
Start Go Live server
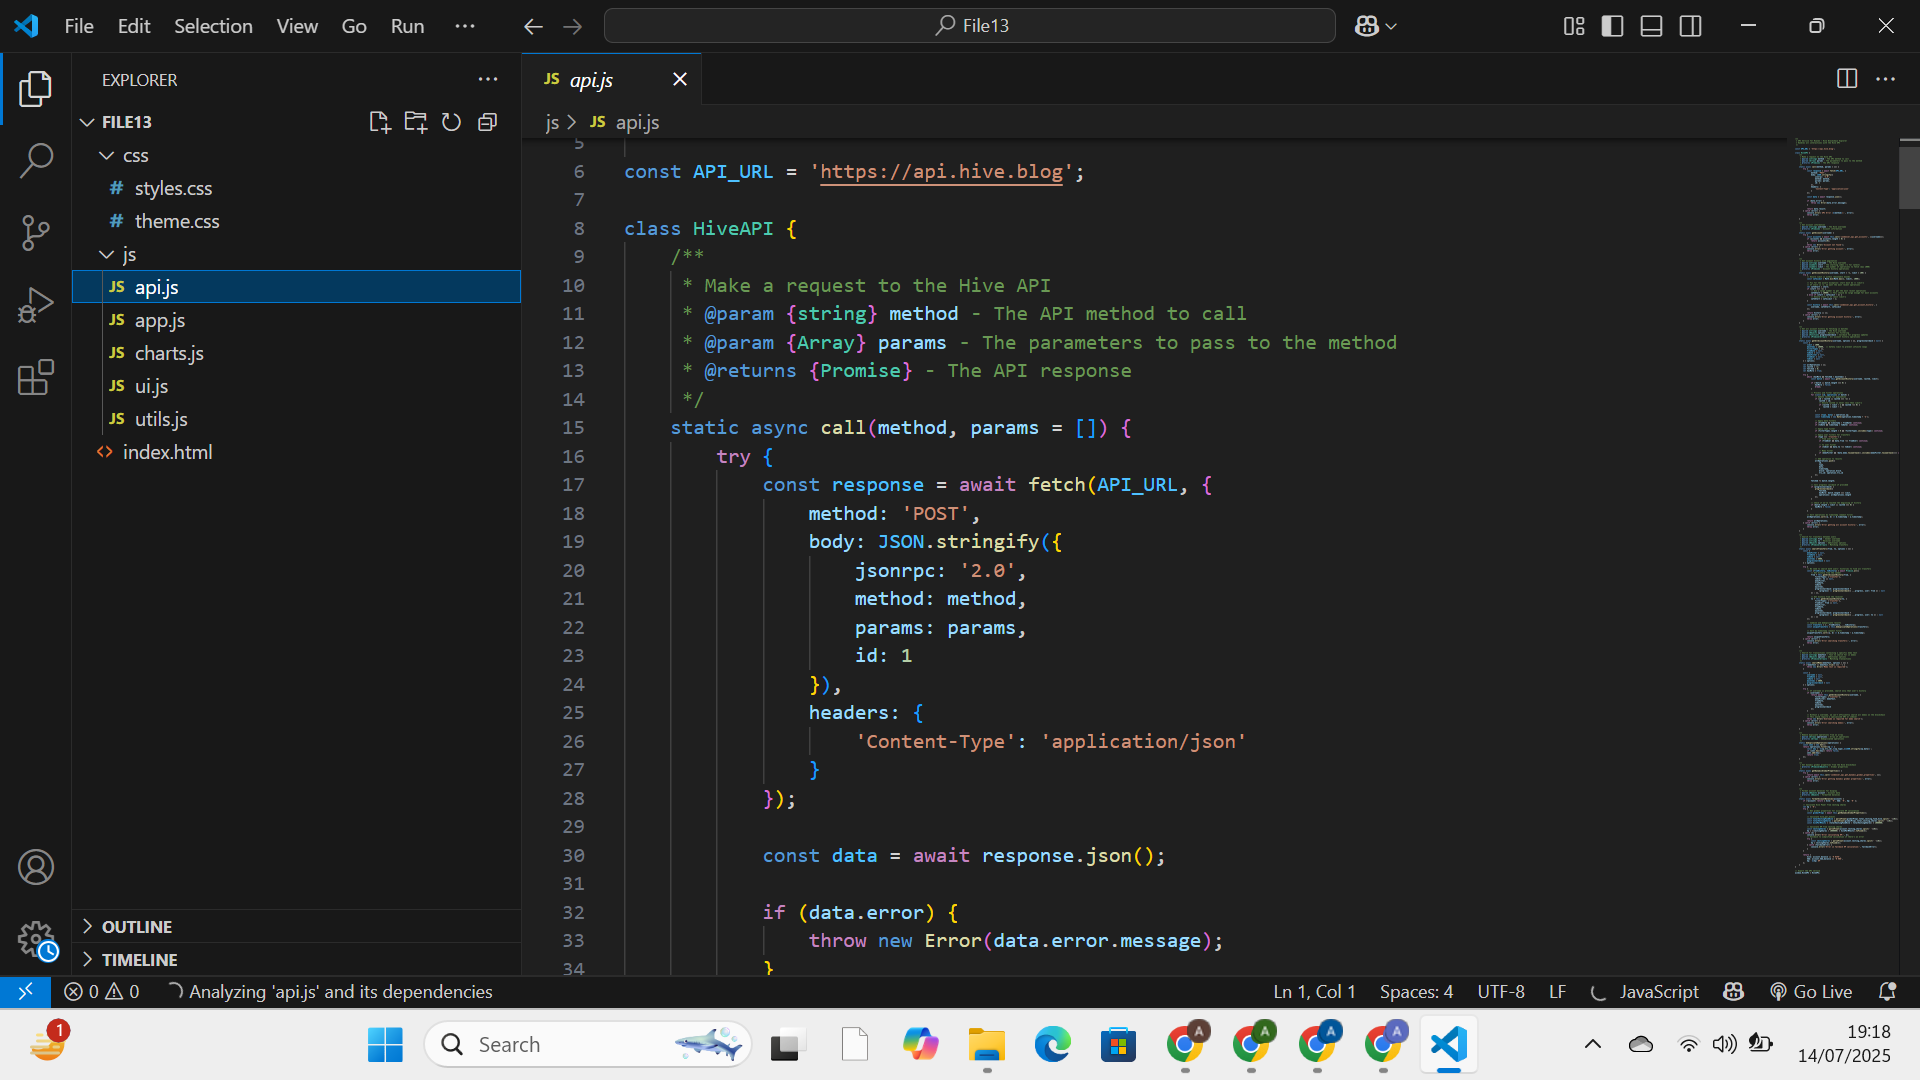tap(1811, 991)
